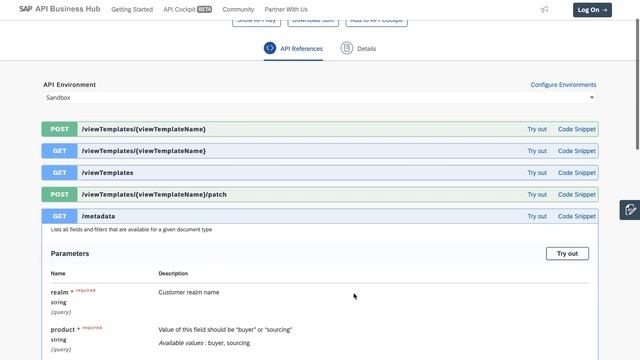
Task: Click the /metadata description about fields and filters
Action: [131, 229]
